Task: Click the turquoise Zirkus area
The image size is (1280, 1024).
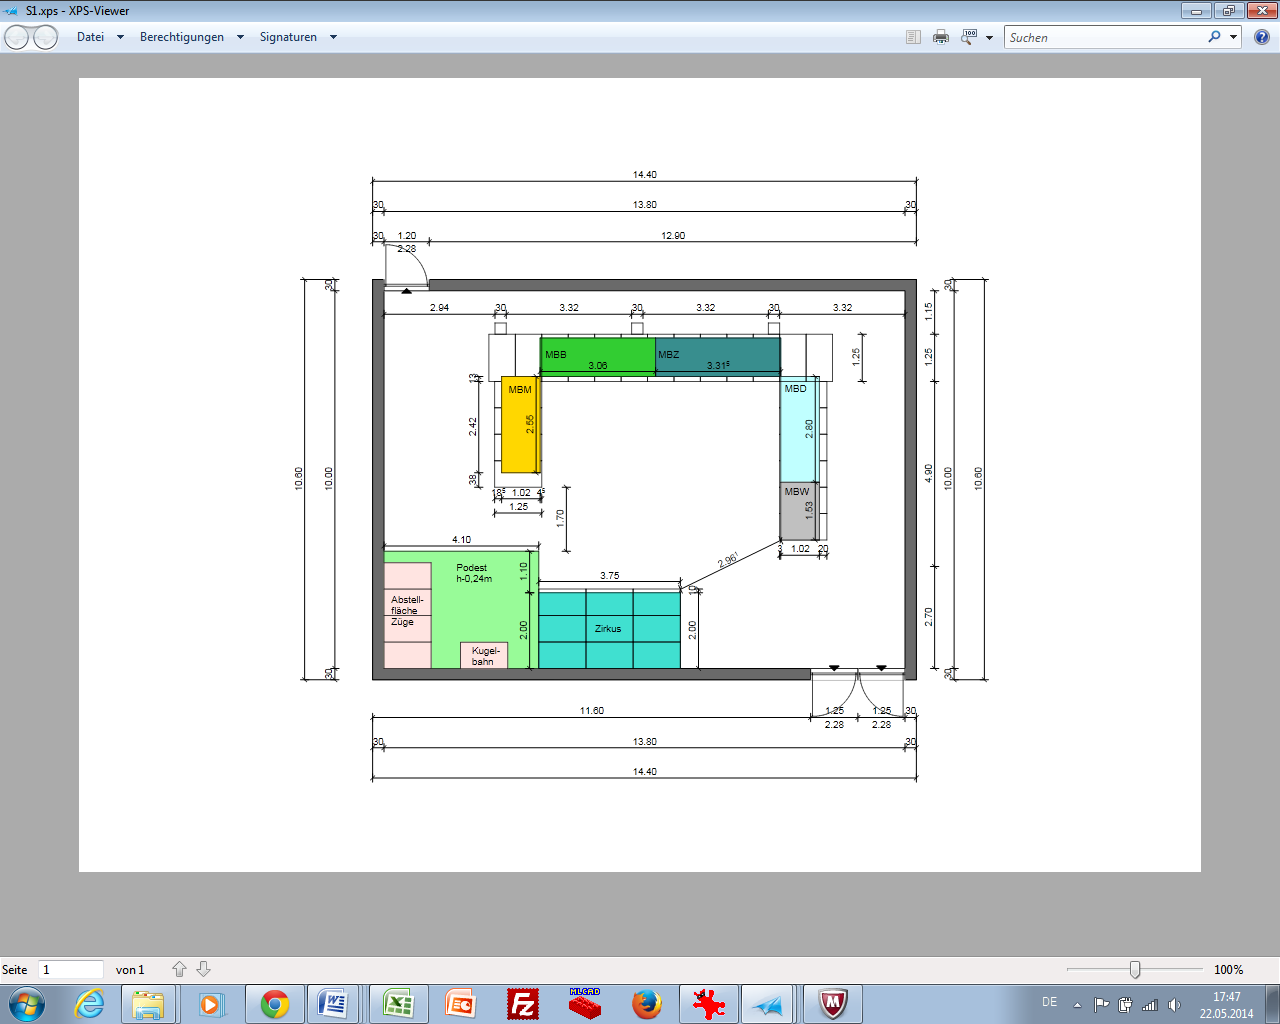Action: click(609, 629)
